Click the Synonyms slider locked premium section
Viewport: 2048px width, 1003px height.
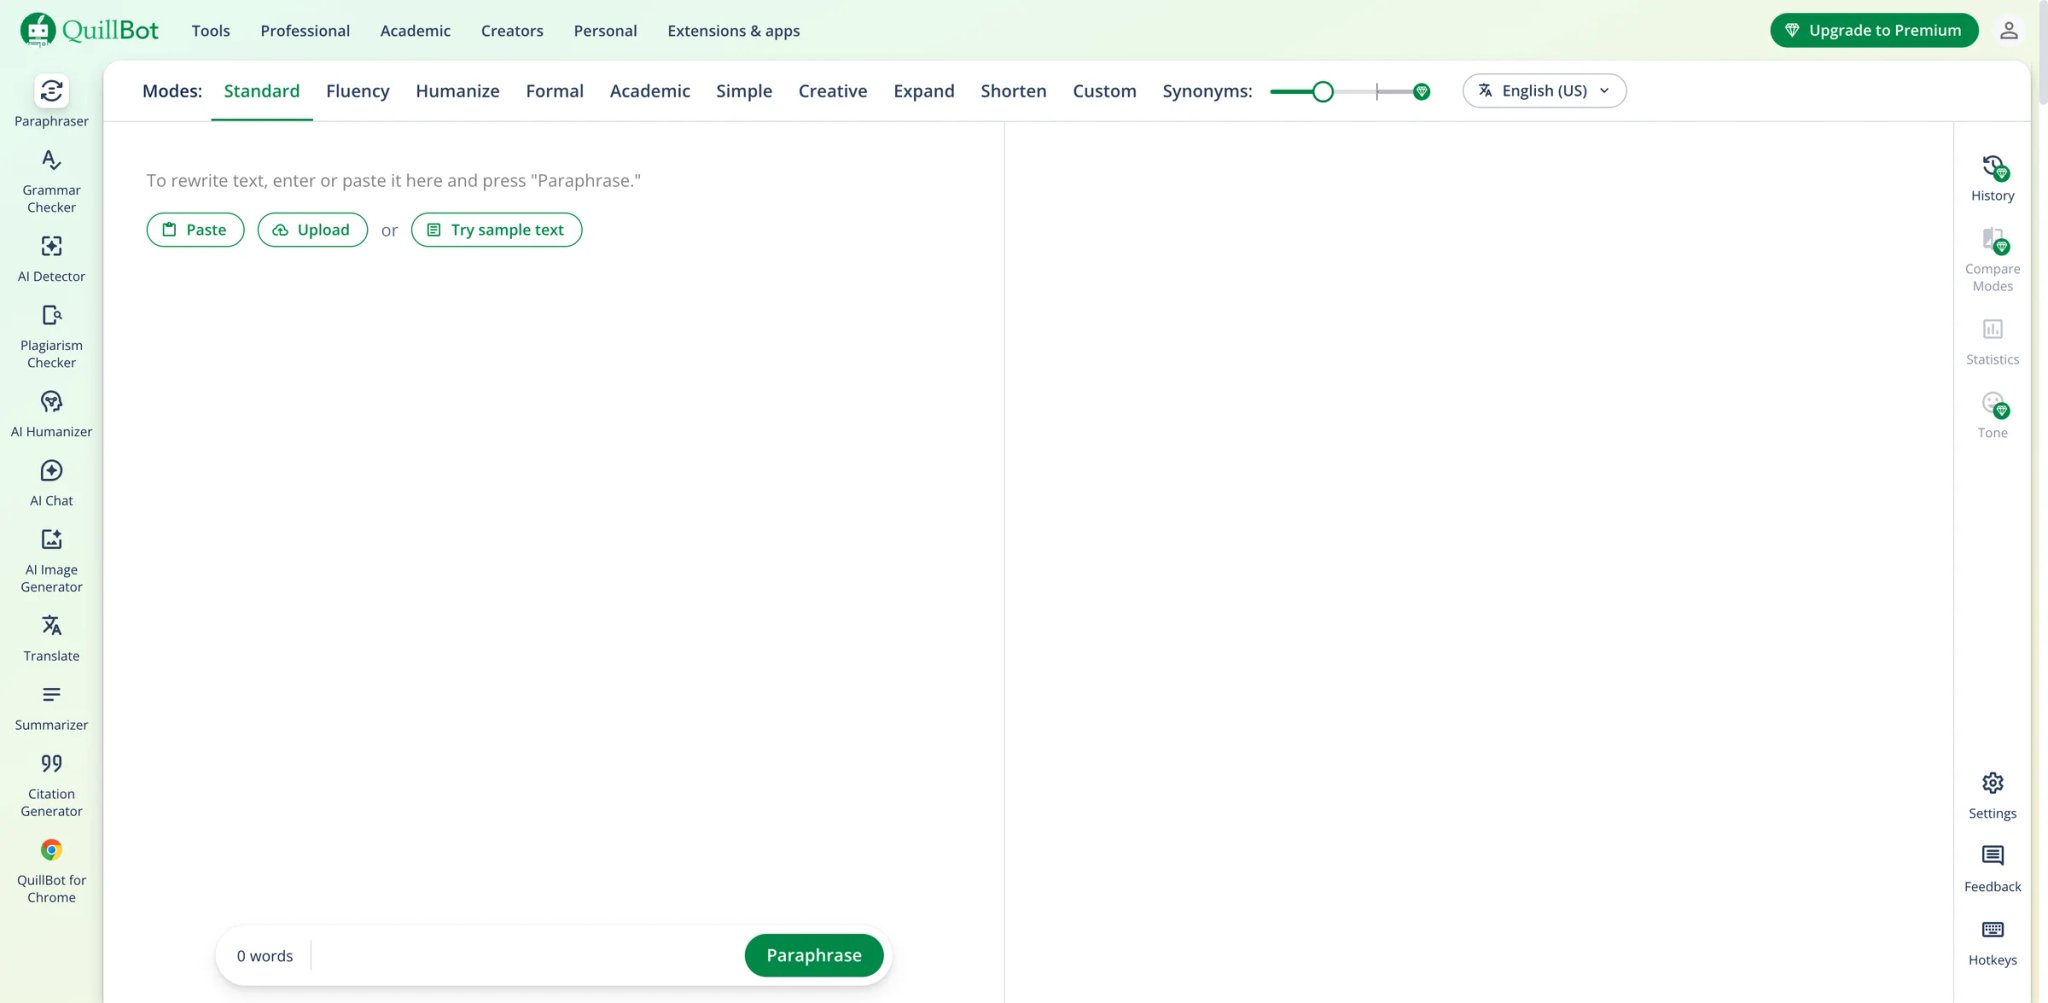(x=1394, y=92)
